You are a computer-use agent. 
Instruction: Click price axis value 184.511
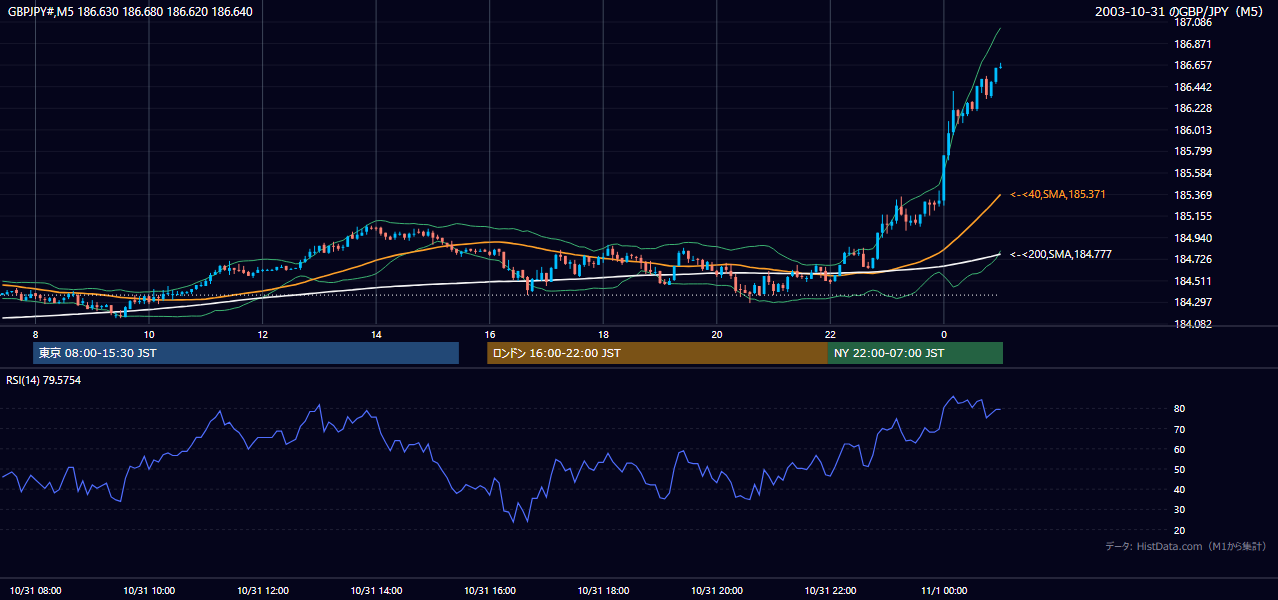pos(1193,281)
